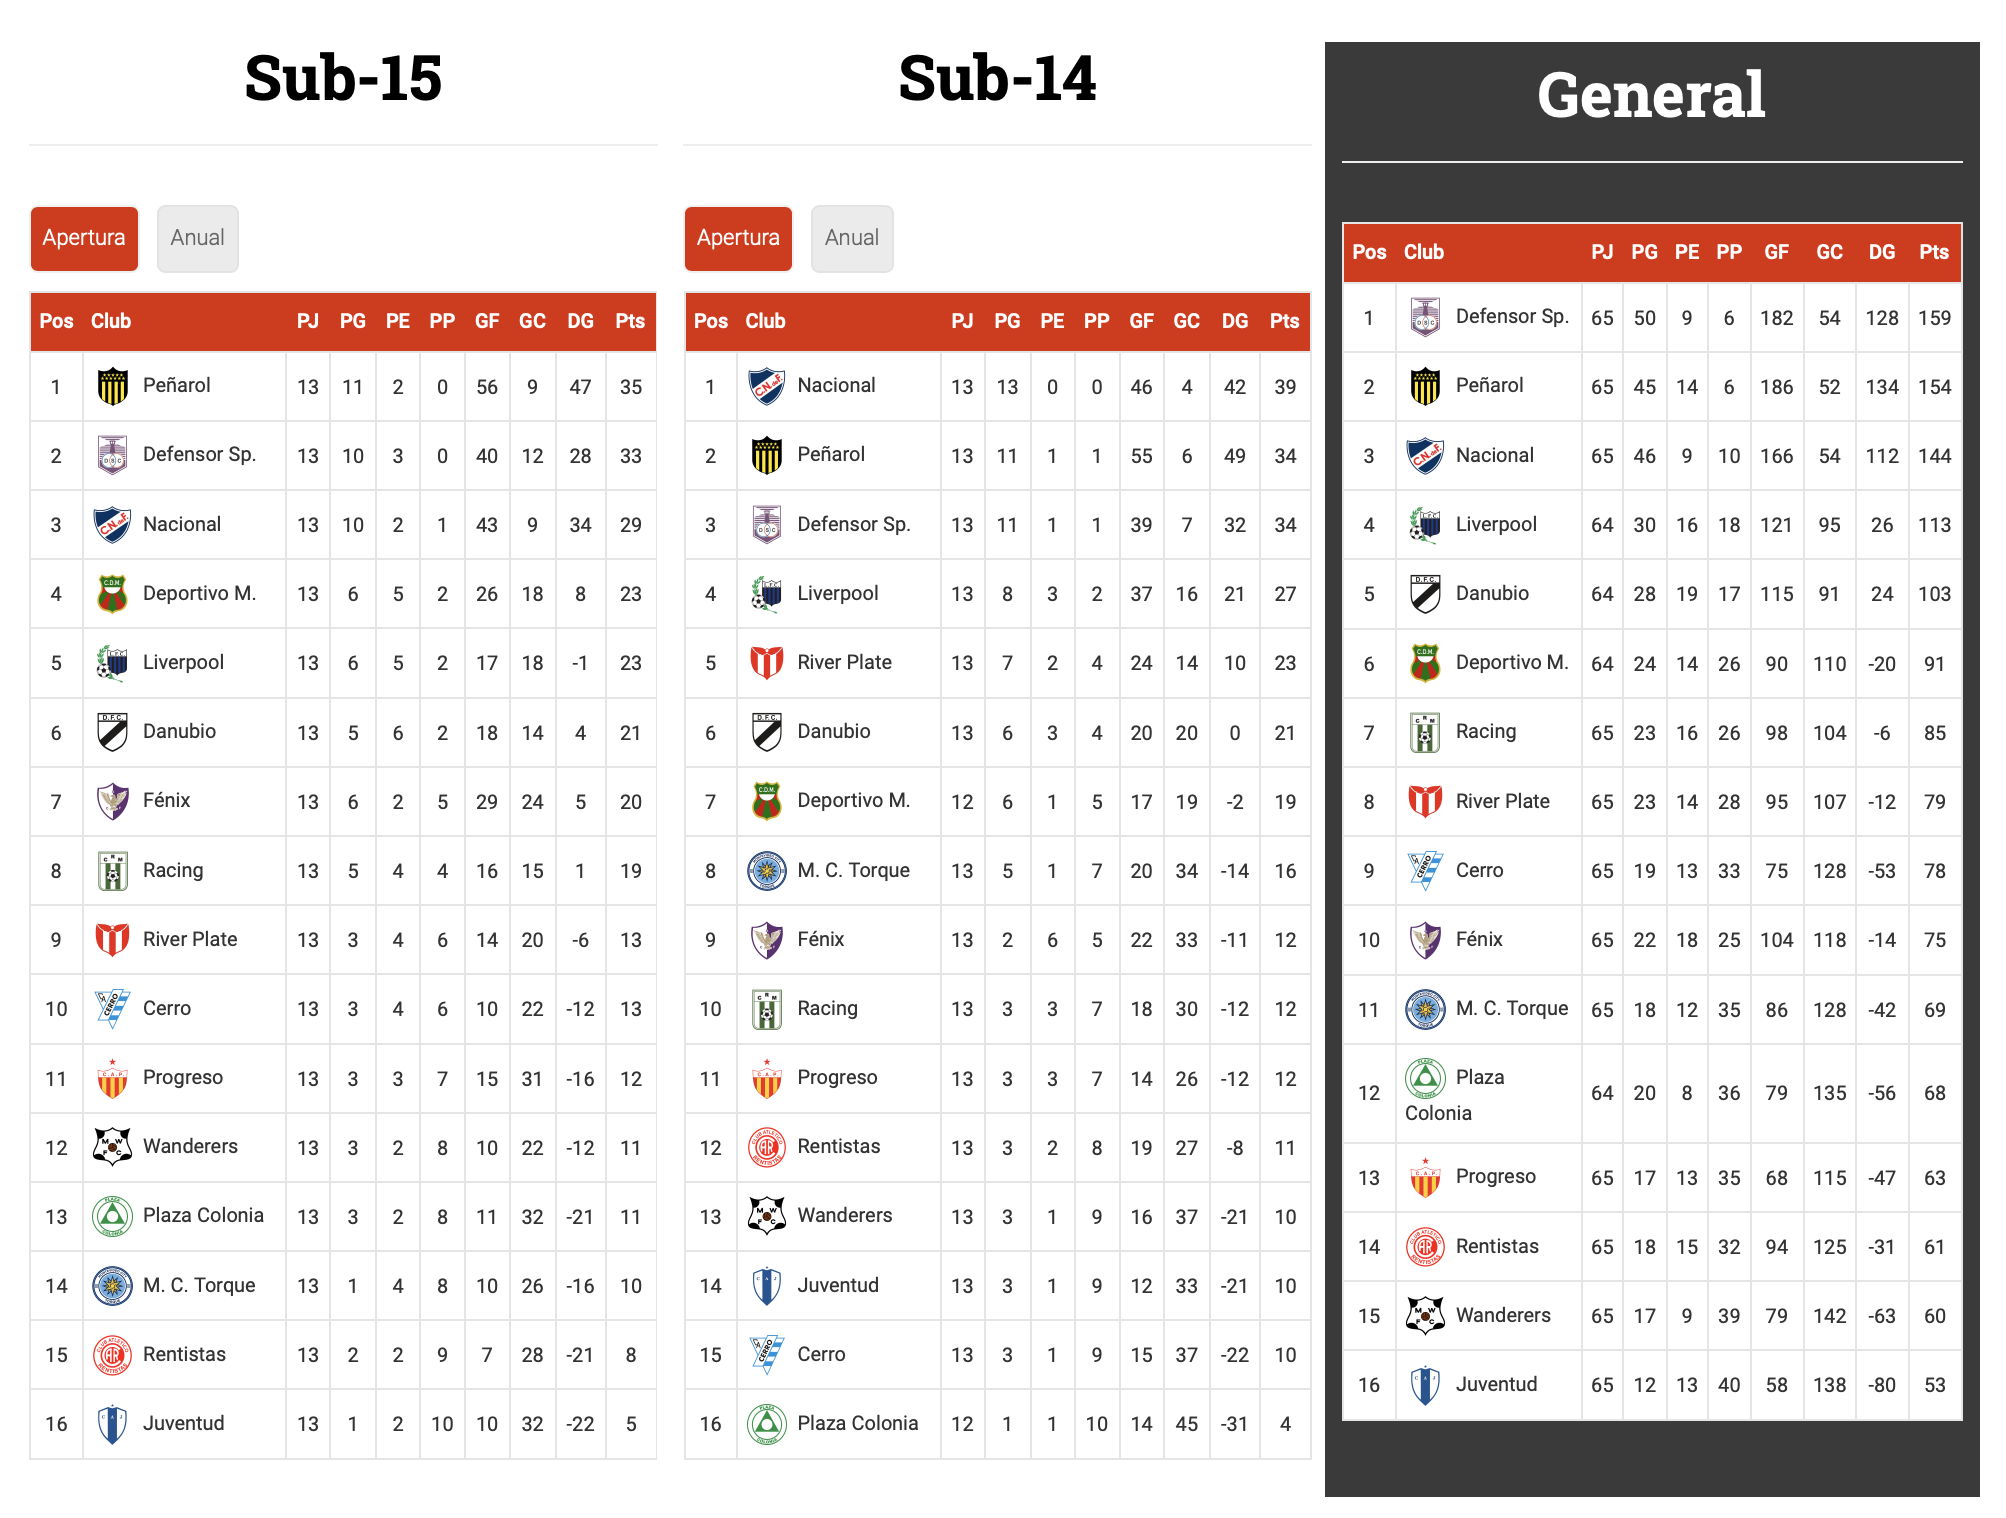Click the Peñarol crest in Sub-15 table
The image size is (2006, 1518).
click(x=113, y=386)
